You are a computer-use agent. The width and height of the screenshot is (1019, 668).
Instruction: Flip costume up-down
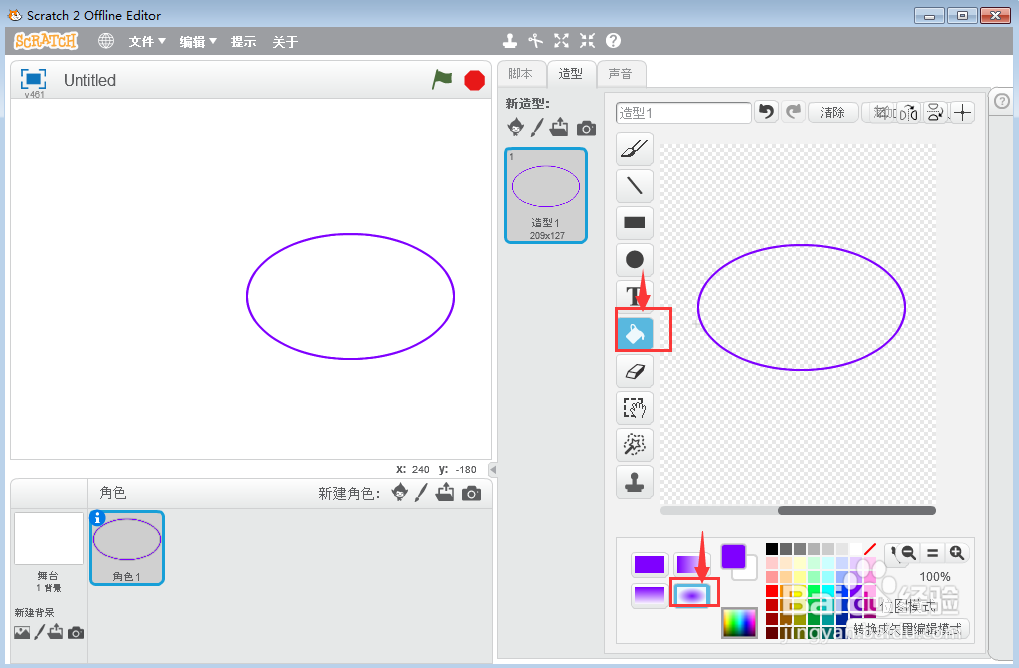point(935,113)
